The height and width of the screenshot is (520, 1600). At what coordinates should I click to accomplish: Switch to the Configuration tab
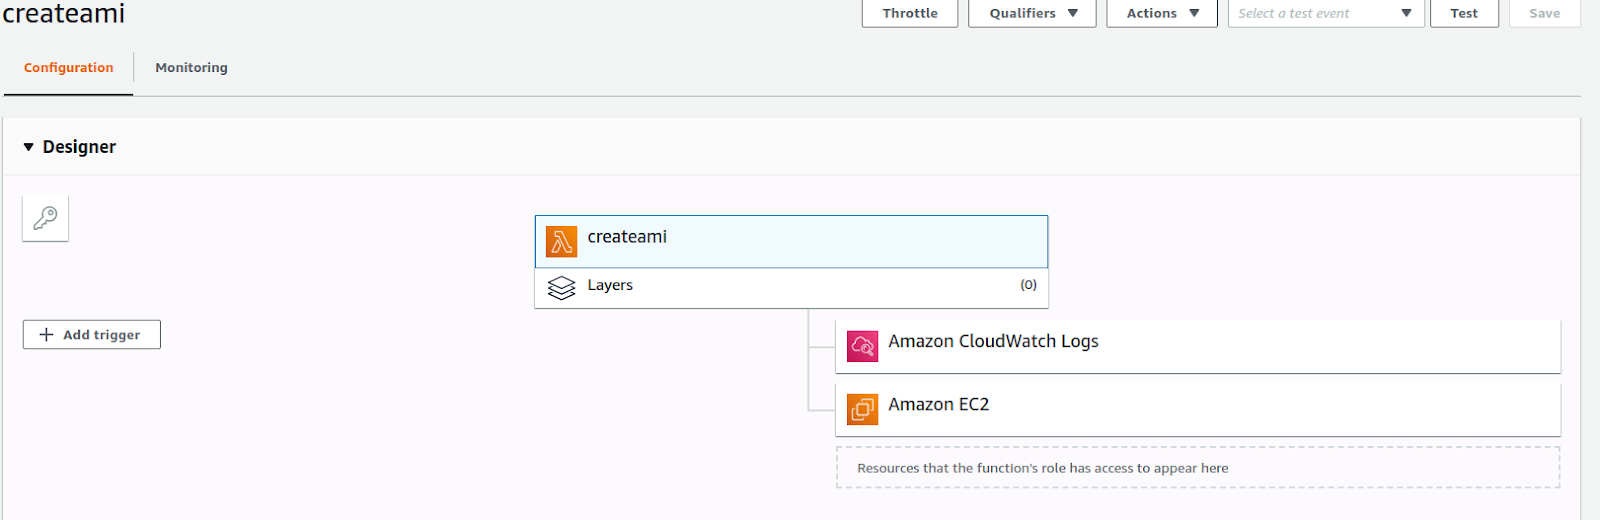pyautogui.click(x=68, y=68)
